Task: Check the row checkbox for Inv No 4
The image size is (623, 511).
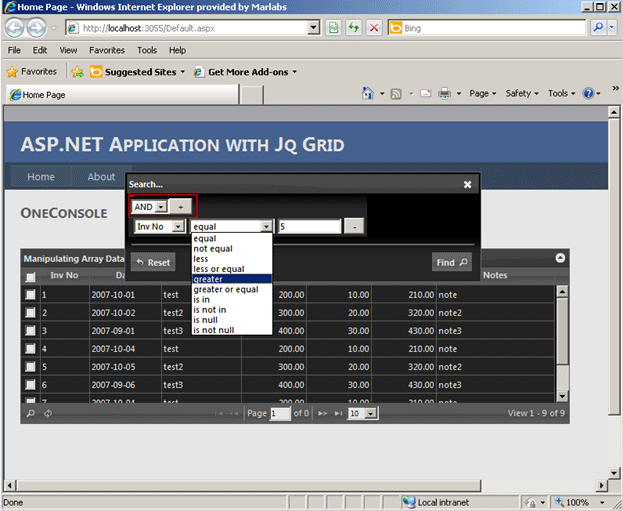Action: pos(30,348)
